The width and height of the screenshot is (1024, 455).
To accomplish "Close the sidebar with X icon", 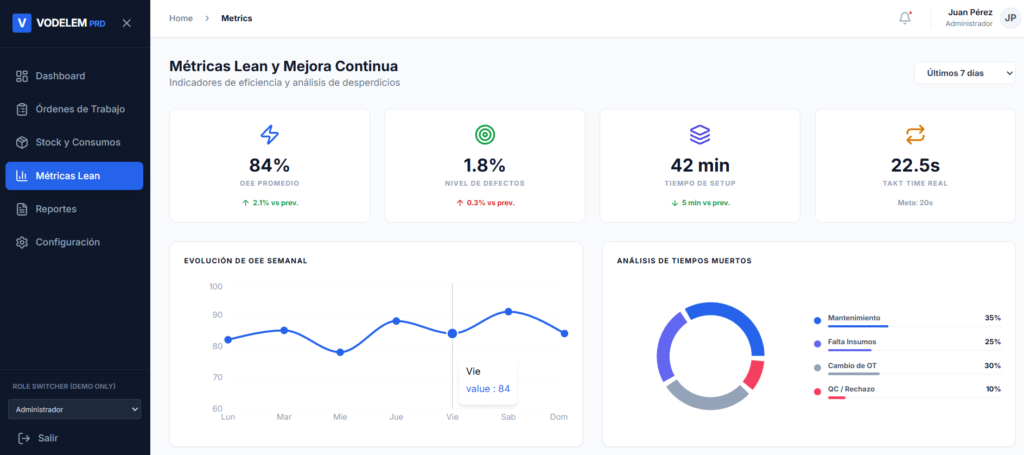I will pyautogui.click(x=126, y=23).
